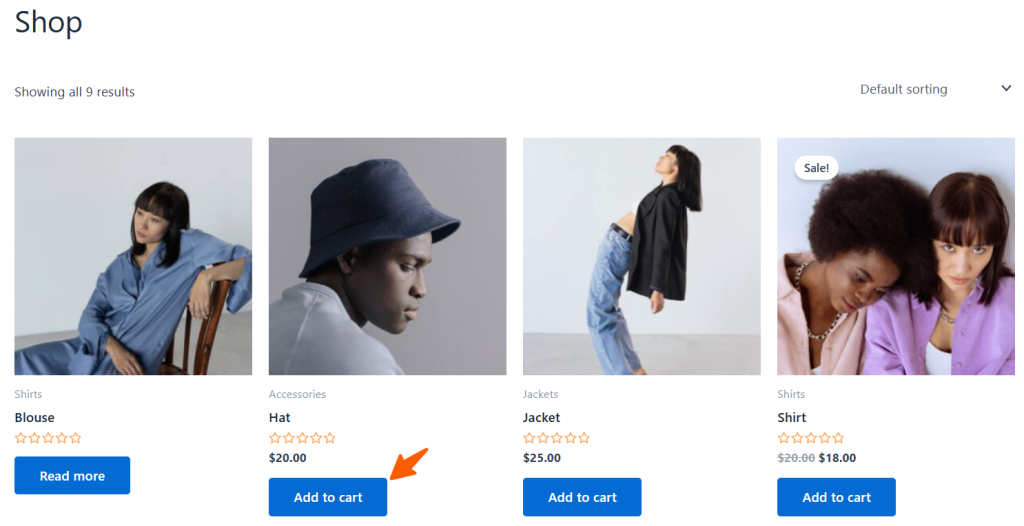Image resolution: width=1024 pixels, height=526 pixels.
Task: Add the Hat to cart
Action: coord(328,497)
